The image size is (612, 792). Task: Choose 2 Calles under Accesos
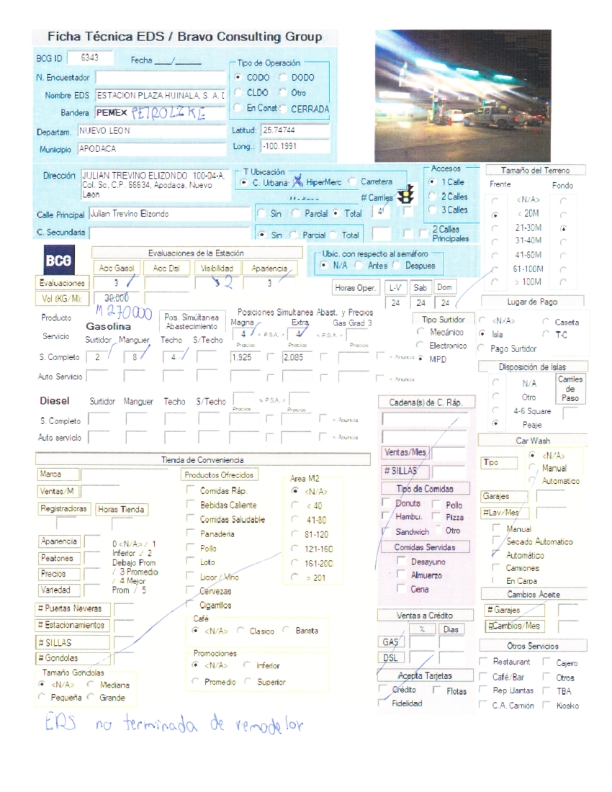pyautogui.click(x=432, y=196)
